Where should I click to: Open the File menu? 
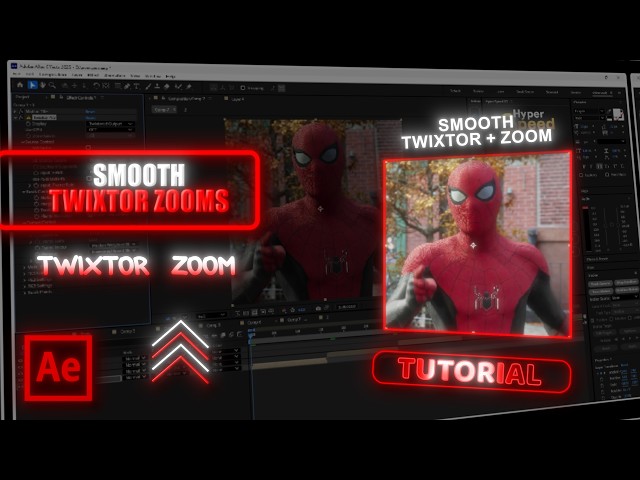coord(17,74)
